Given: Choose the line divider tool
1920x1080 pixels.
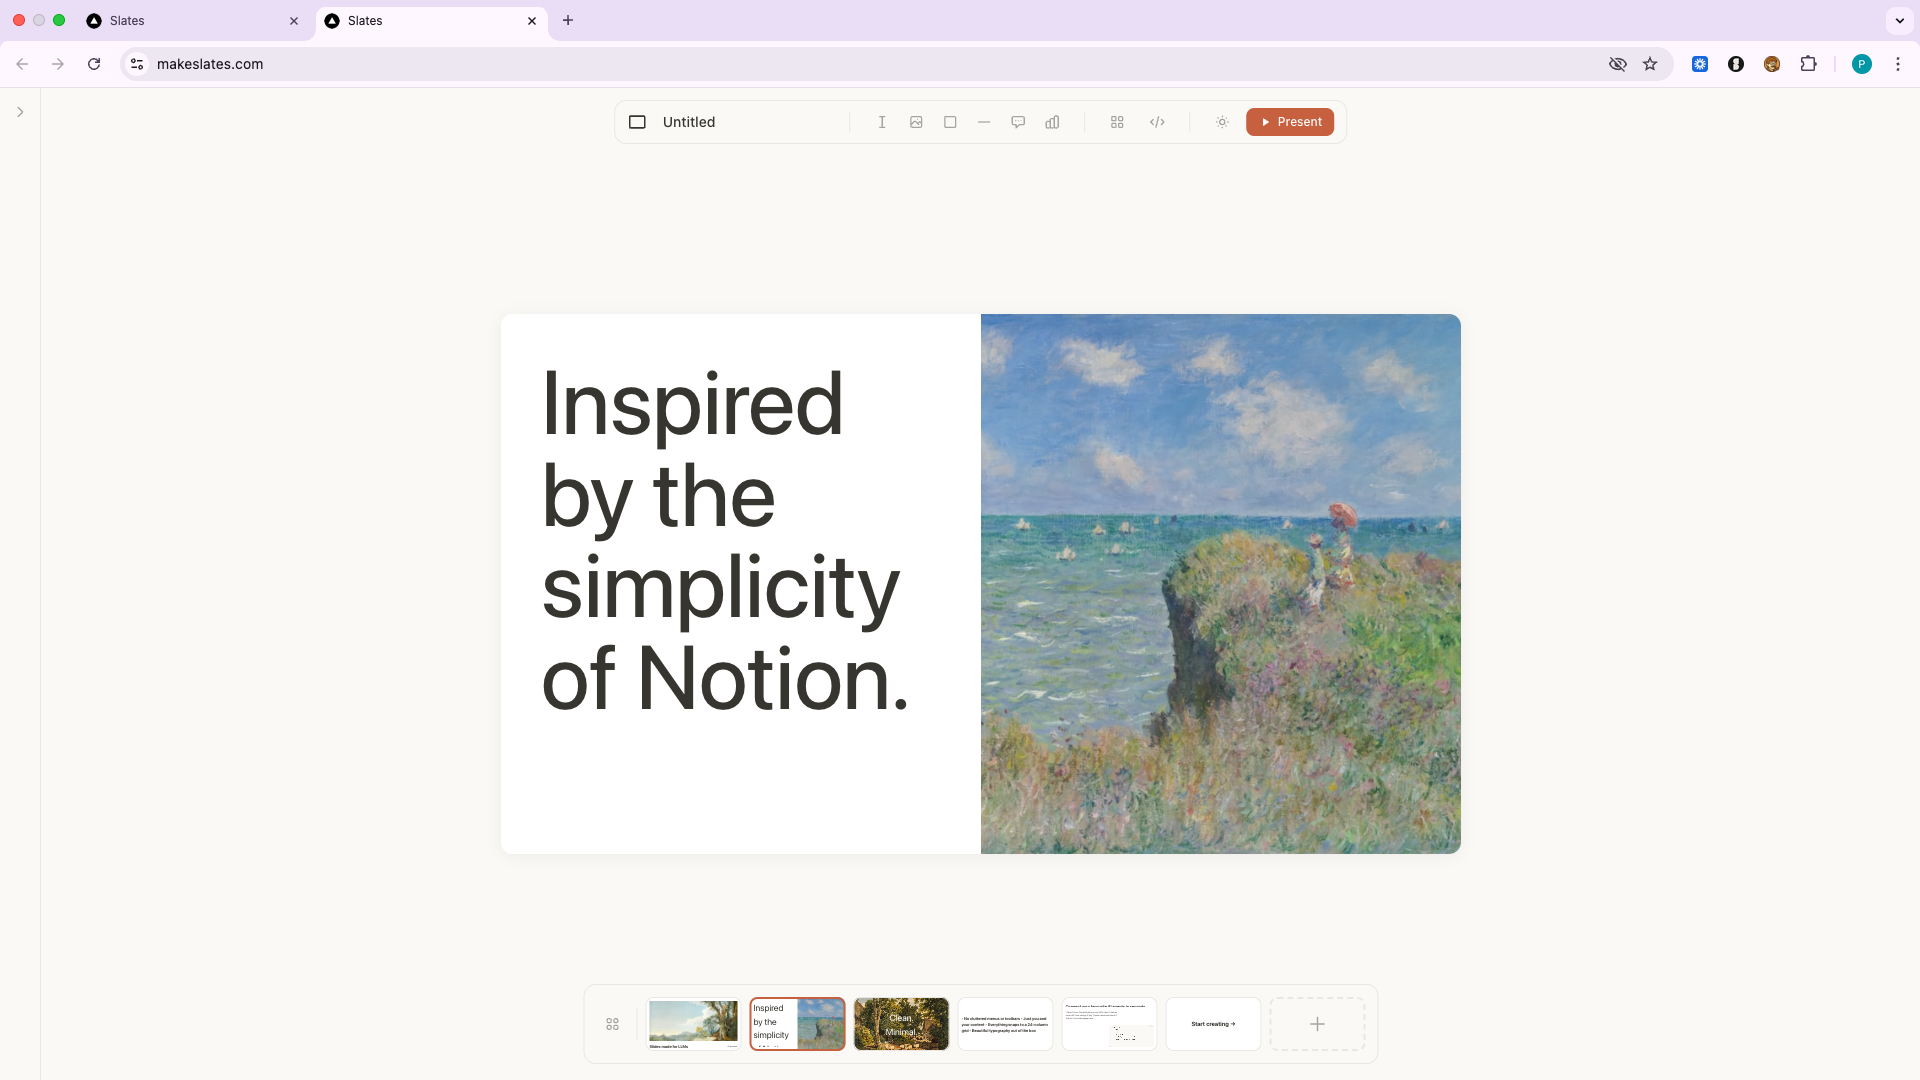Looking at the screenshot, I should pyautogui.click(x=984, y=122).
